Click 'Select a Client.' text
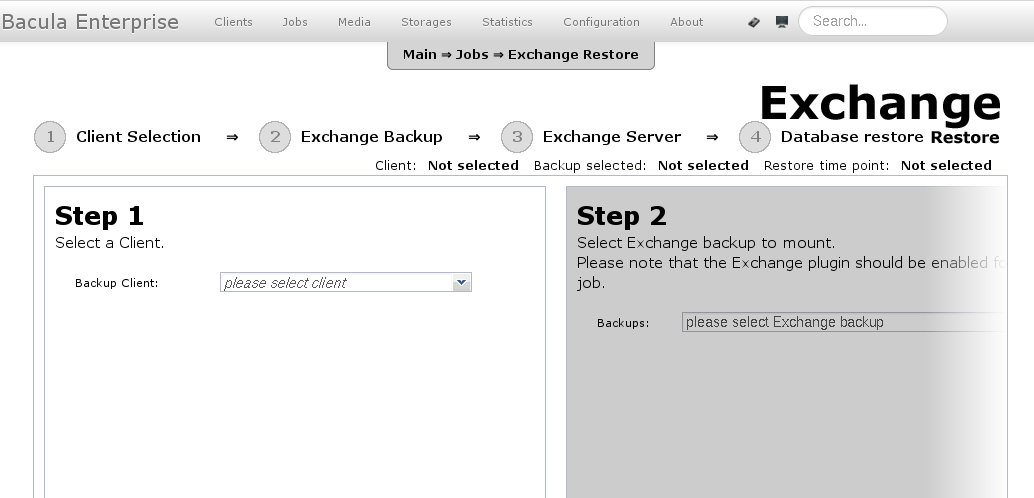The image size is (1034, 498). pyautogui.click(x=109, y=243)
